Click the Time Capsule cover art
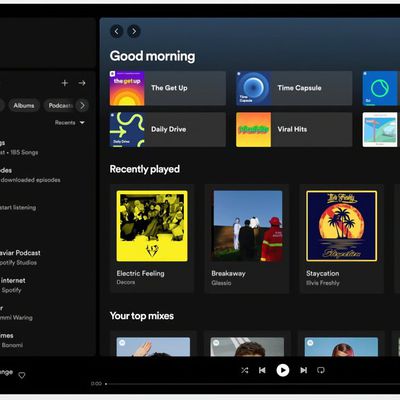This screenshot has height=400, width=400. [x=253, y=88]
